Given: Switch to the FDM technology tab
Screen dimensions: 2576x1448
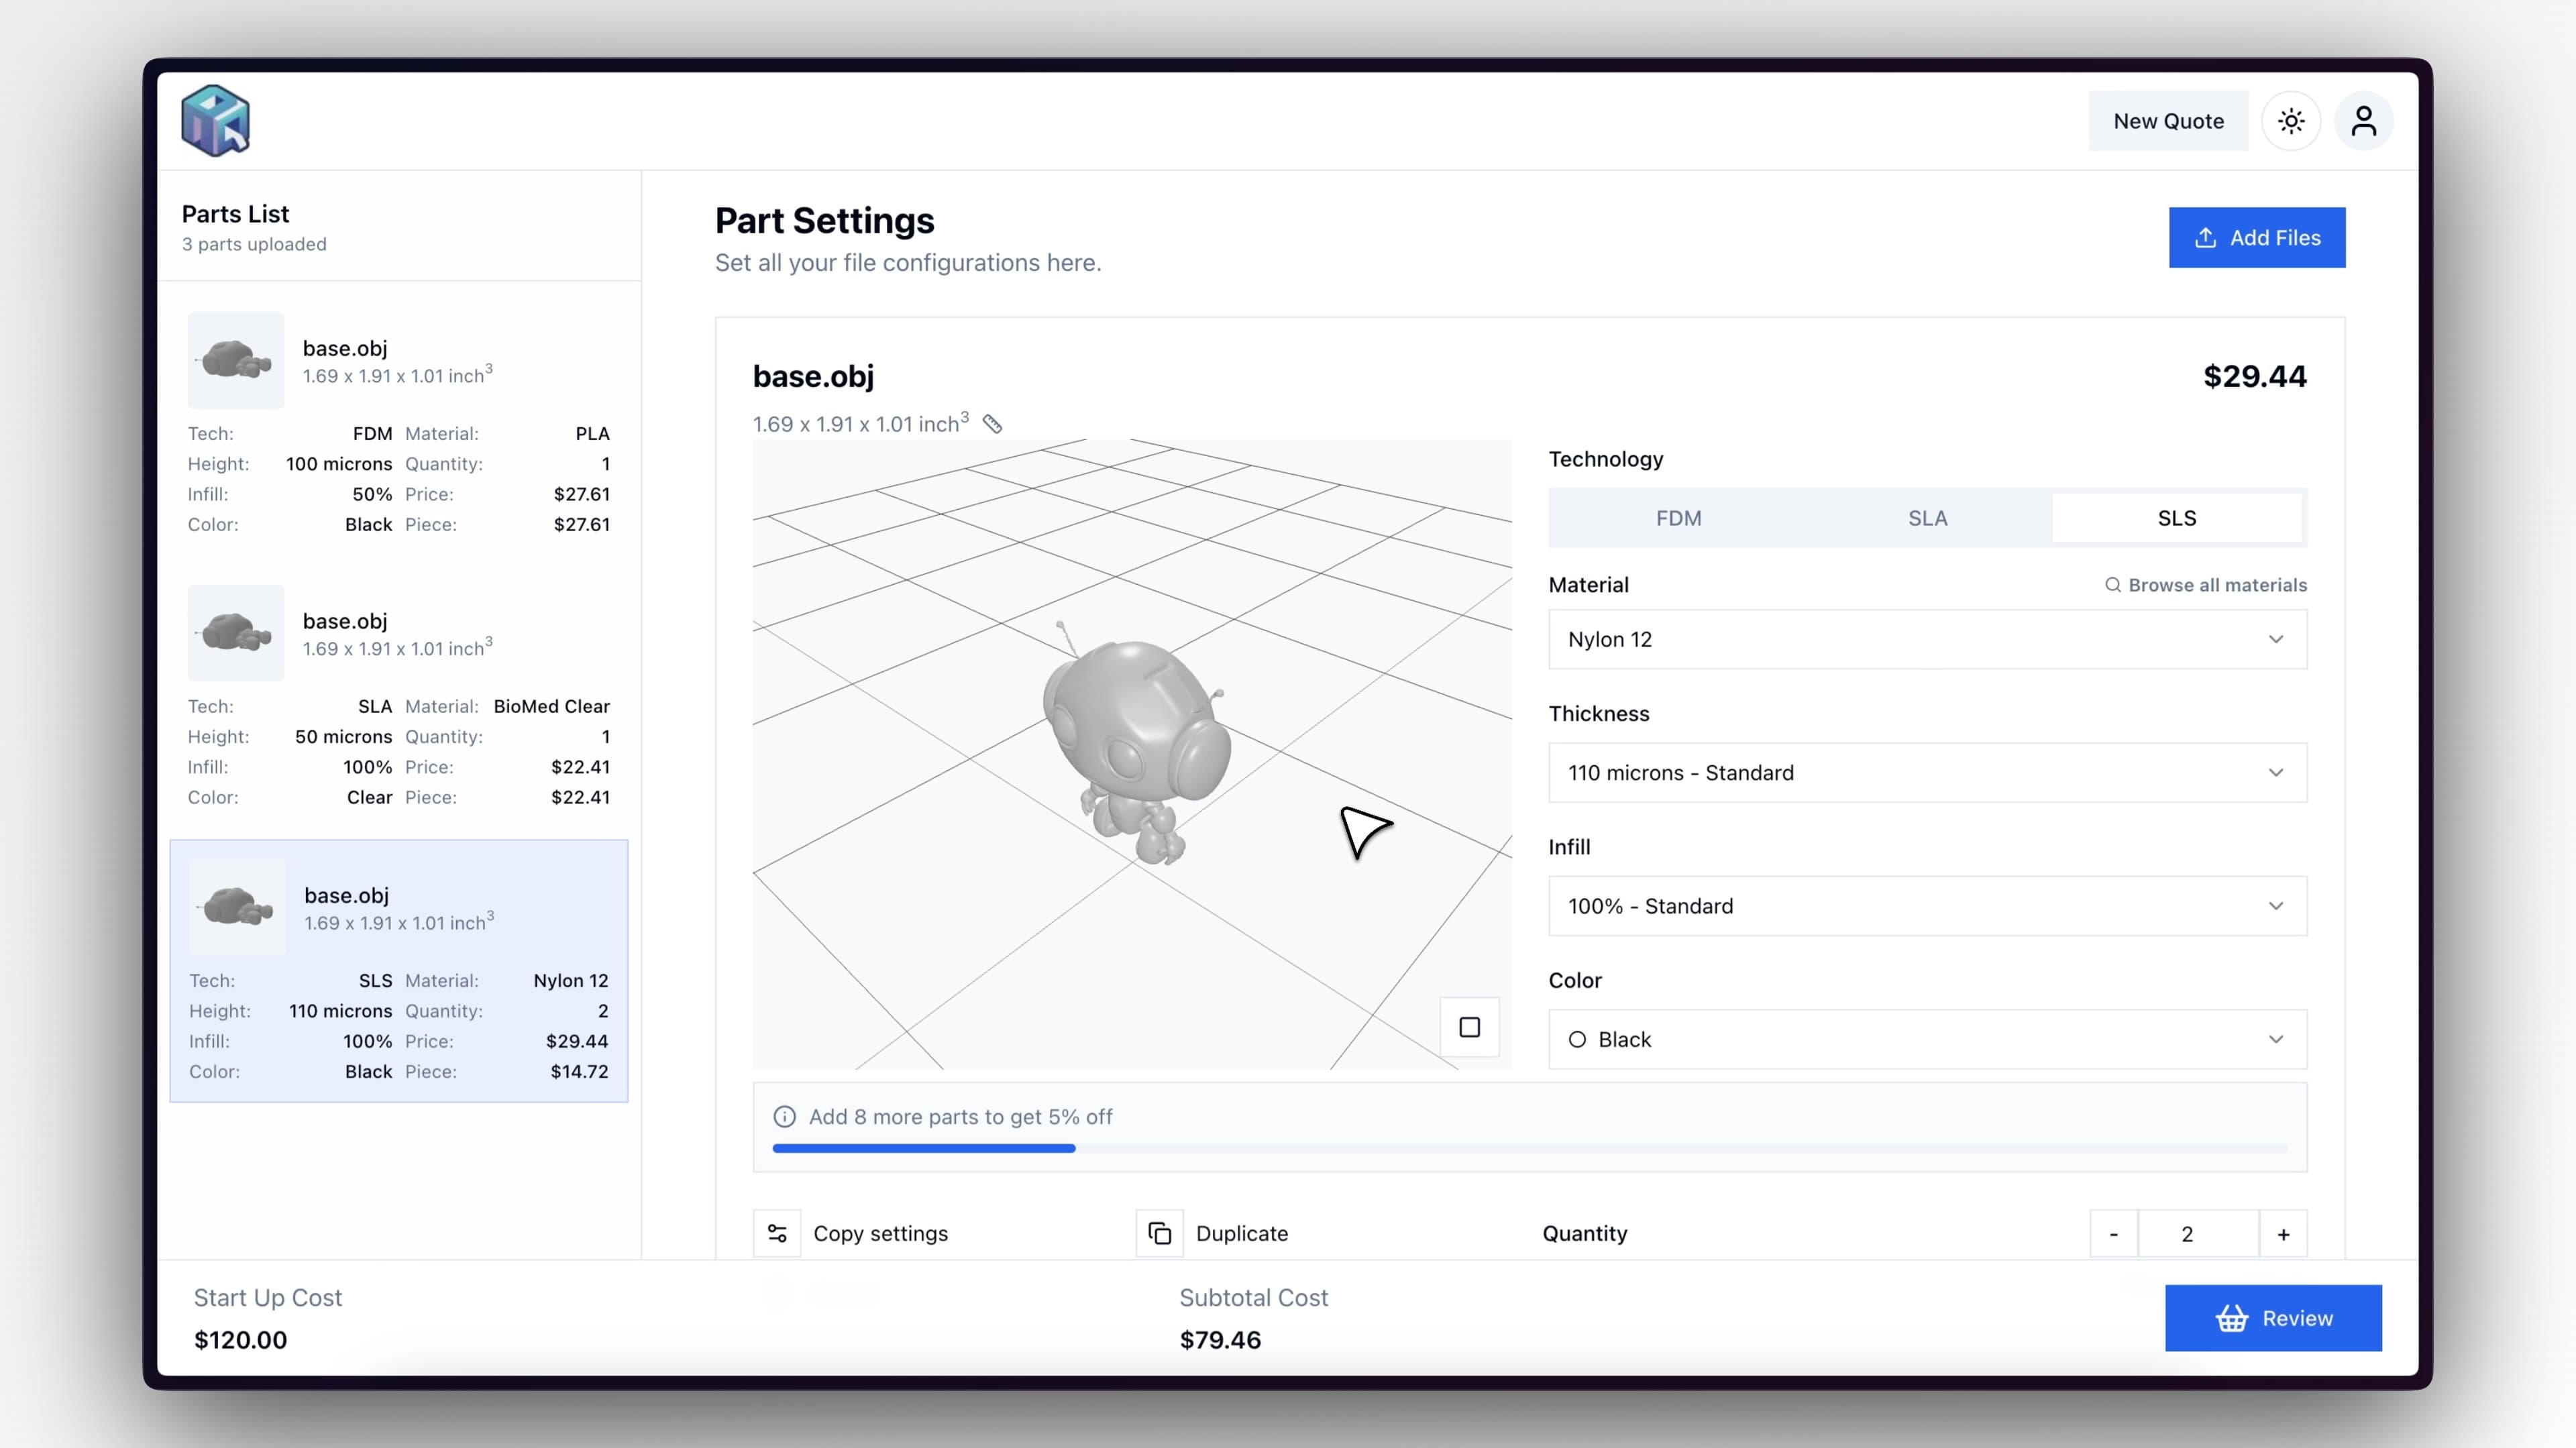Looking at the screenshot, I should pyautogui.click(x=1678, y=517).
